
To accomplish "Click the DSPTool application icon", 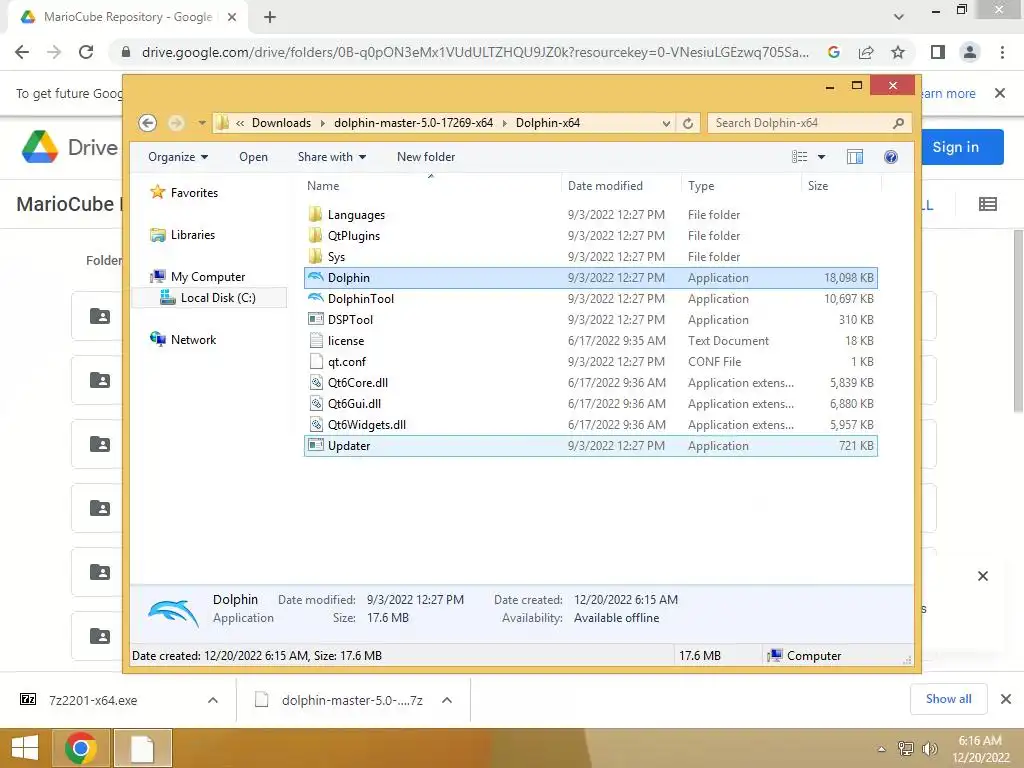I will pyautogui.click(x=315, y=319).
